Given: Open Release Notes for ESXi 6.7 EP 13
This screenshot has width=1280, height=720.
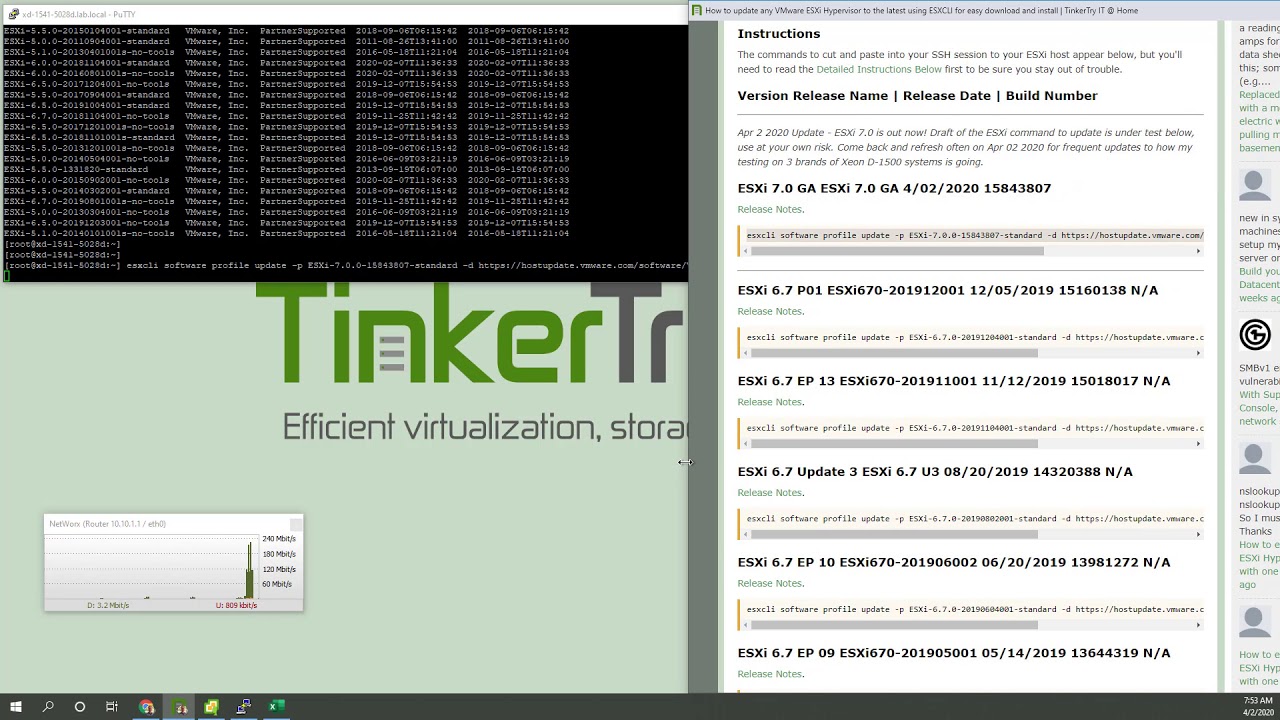Looking at the screenshot, I should click(x=770, y=402).
